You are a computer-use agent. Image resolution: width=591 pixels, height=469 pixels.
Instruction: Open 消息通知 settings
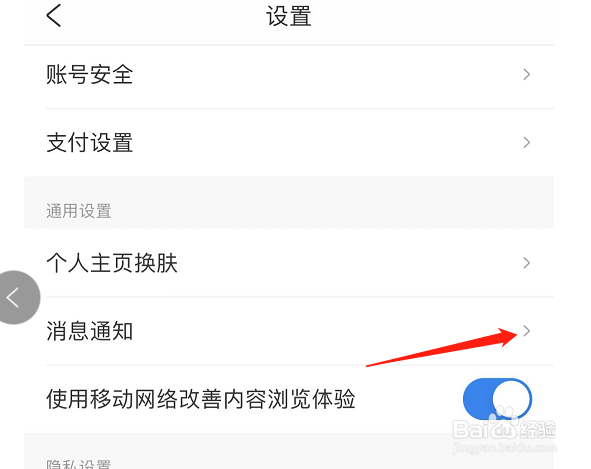289,331
